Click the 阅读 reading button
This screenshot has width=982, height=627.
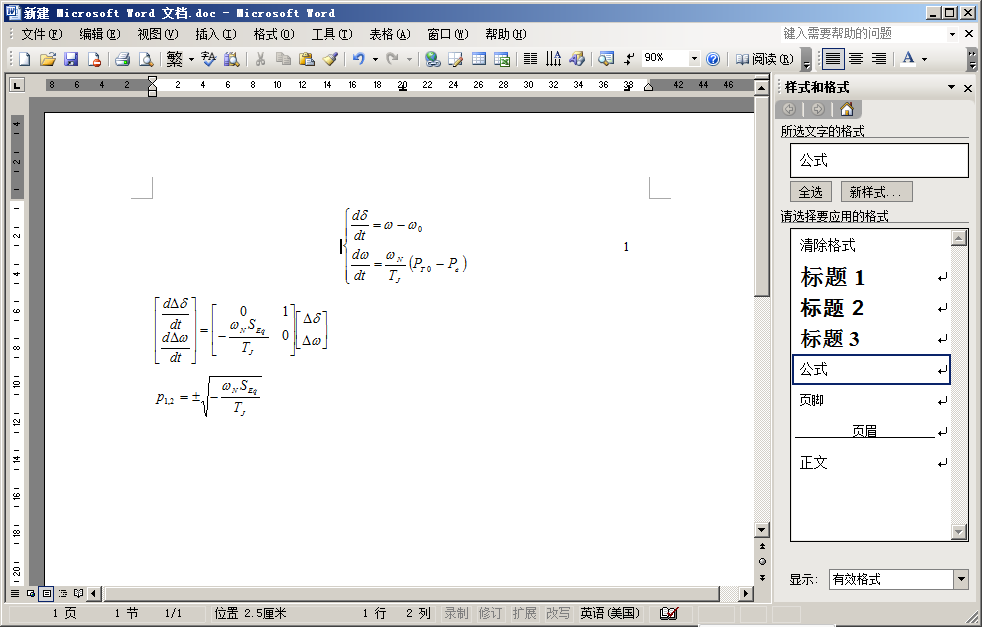764,59
